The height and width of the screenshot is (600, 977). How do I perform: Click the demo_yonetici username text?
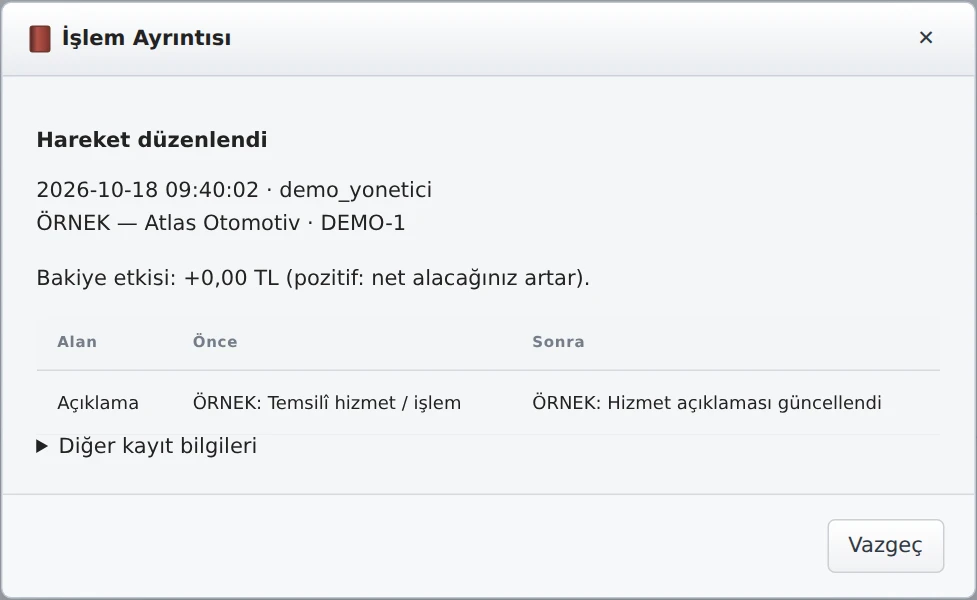tap(356, 189)
